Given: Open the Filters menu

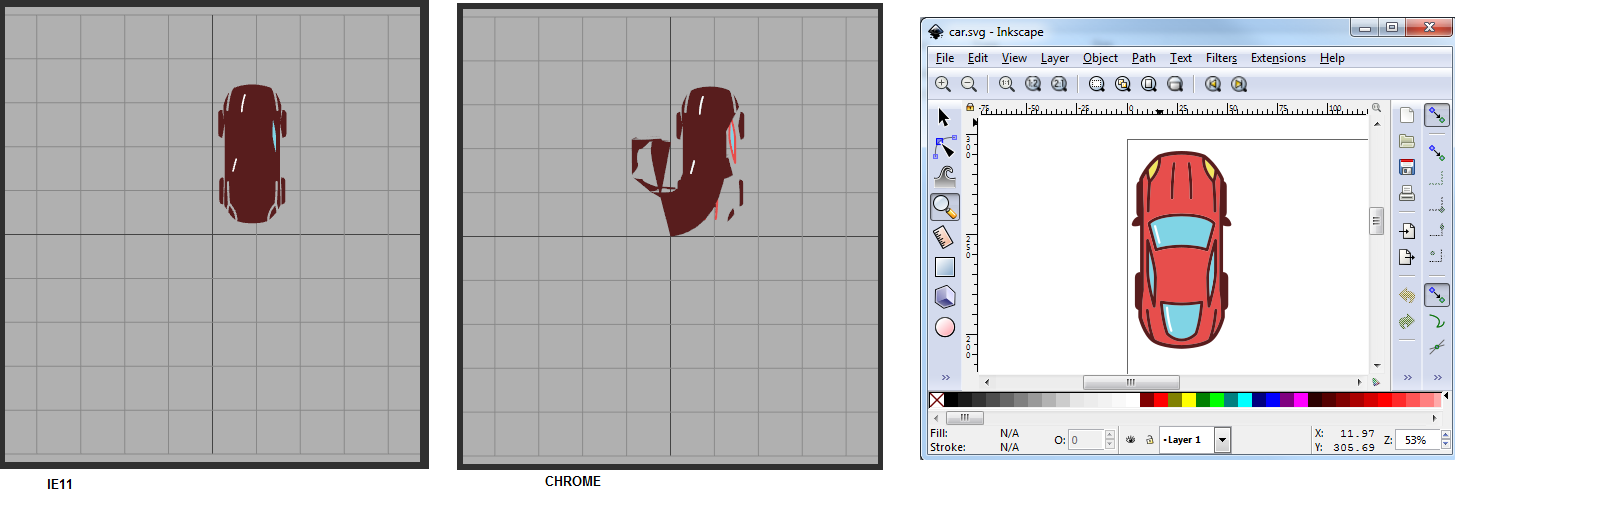Looking at the screenshot, I should click(1220, 58).
